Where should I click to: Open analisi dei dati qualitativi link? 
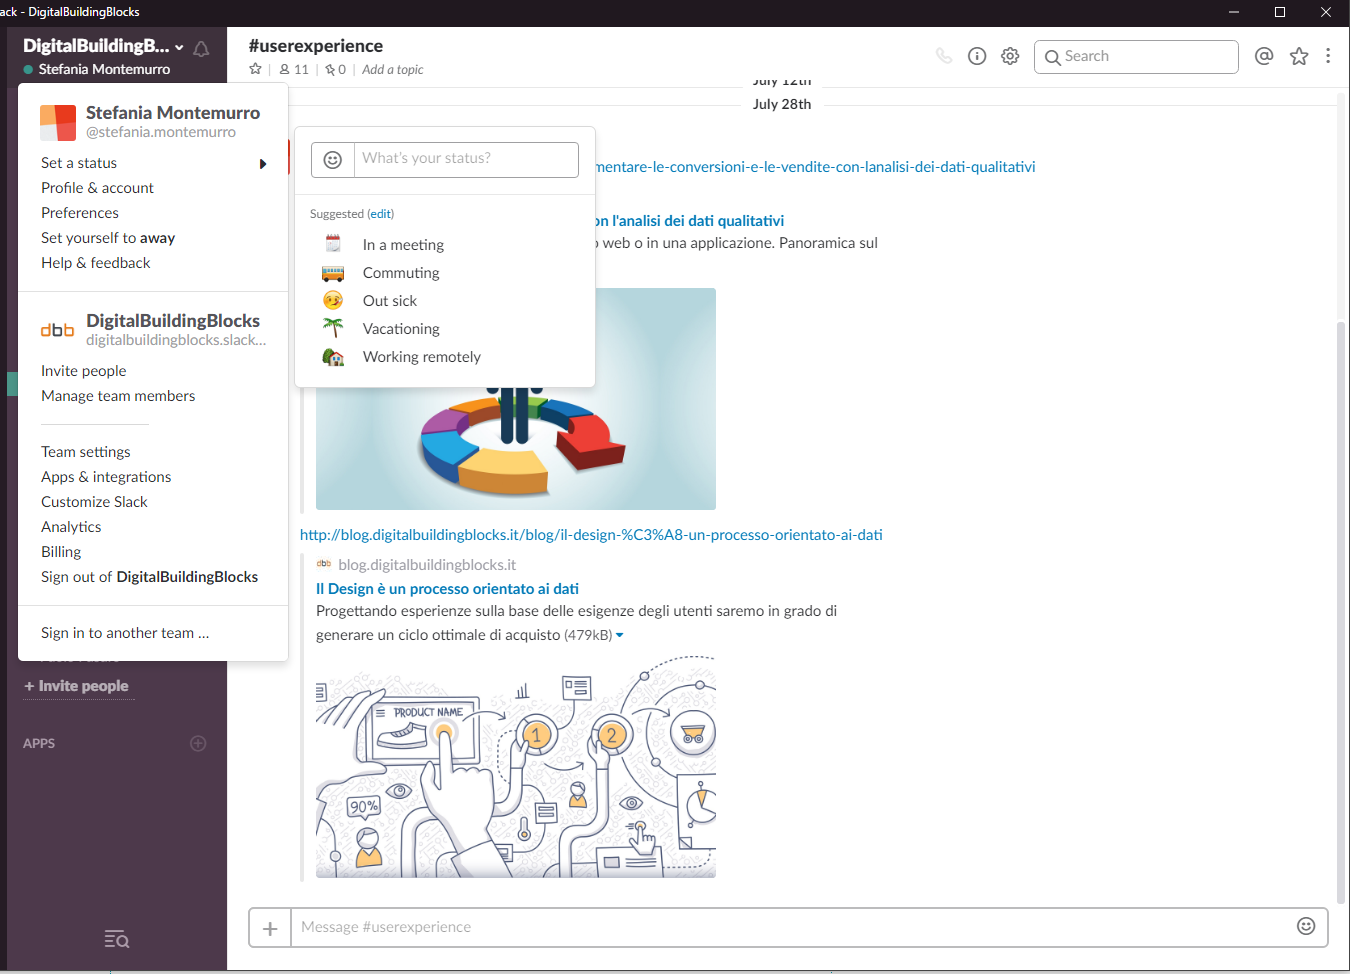689,221
